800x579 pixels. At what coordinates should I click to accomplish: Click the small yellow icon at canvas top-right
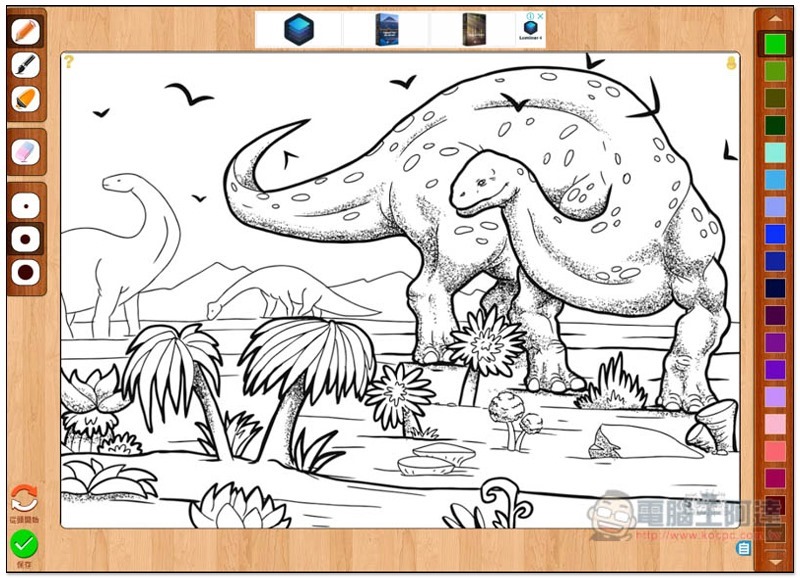tap(731, 62)
